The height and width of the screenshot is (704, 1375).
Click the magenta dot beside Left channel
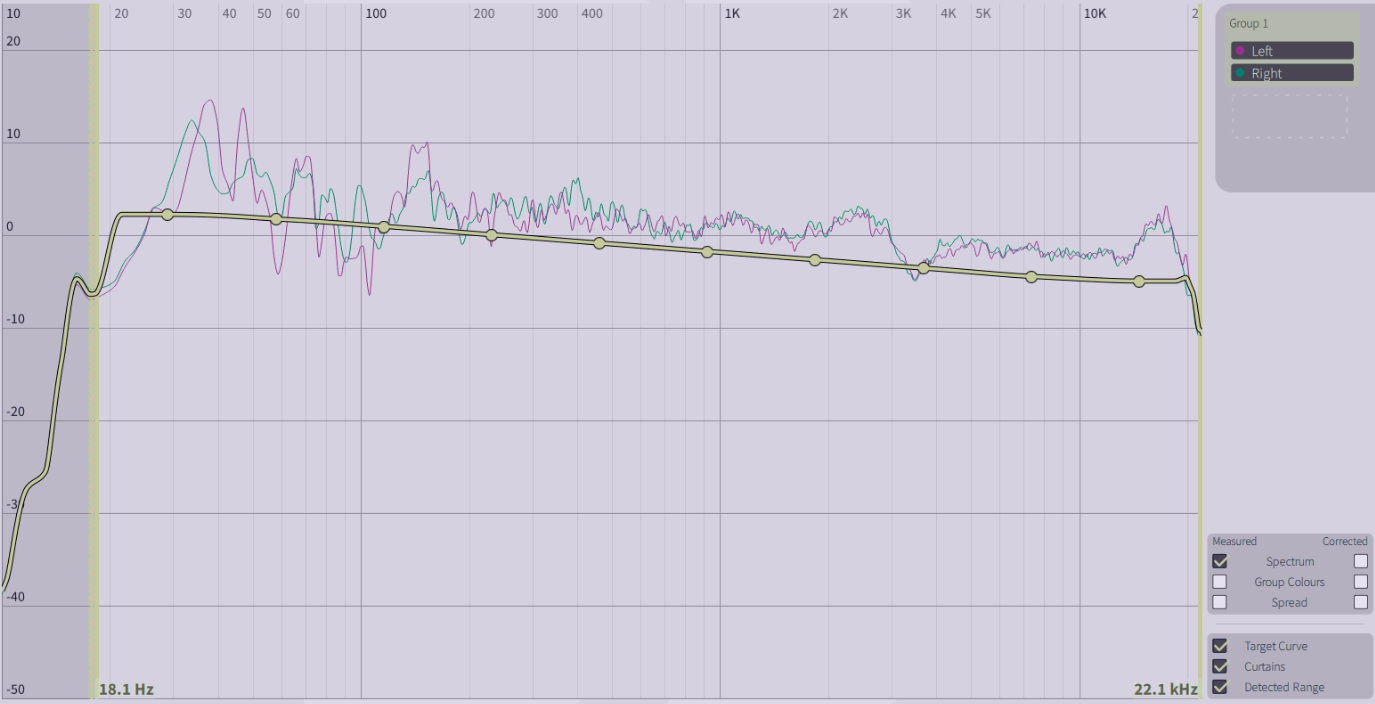click(1240, 51)
